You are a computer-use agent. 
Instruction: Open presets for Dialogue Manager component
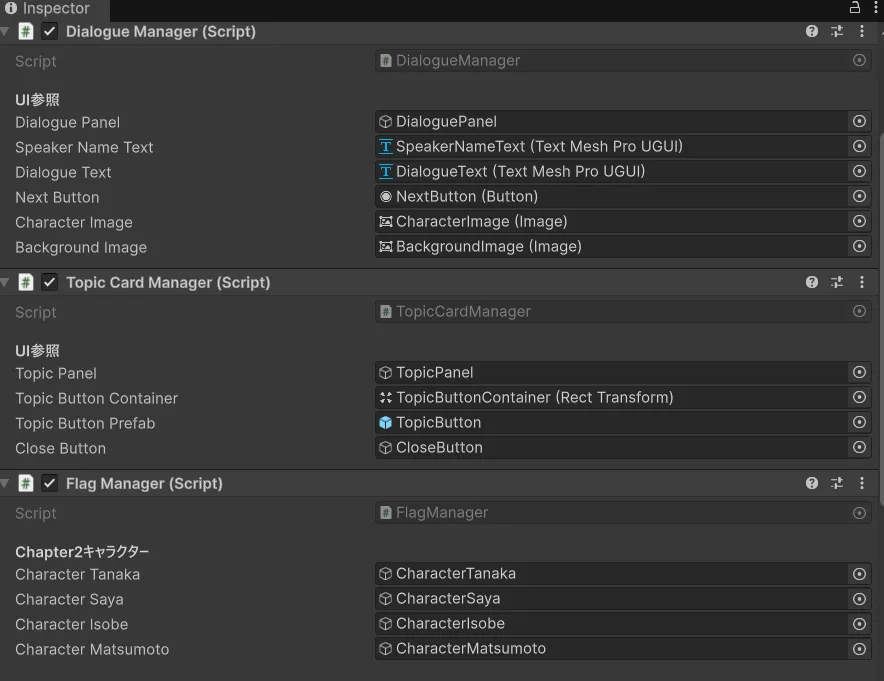point(837,31)
